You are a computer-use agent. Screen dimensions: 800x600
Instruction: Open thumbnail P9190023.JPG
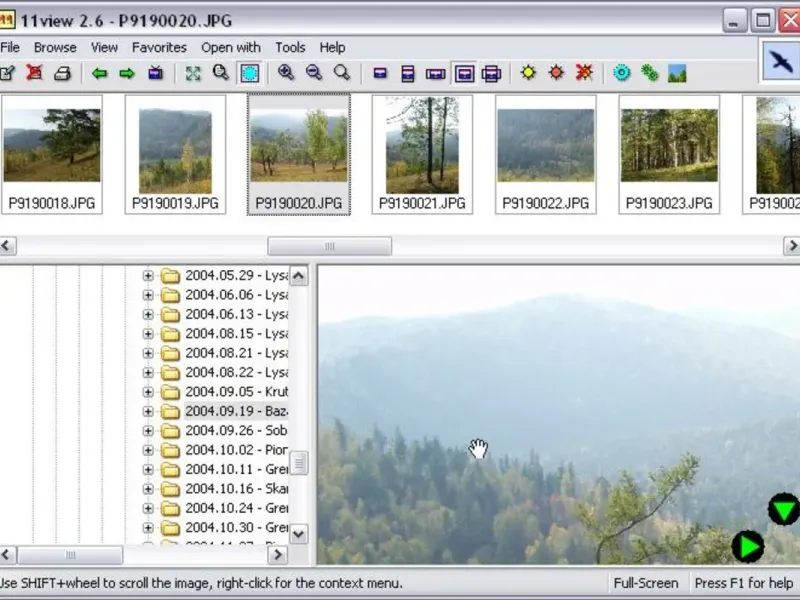669,154
